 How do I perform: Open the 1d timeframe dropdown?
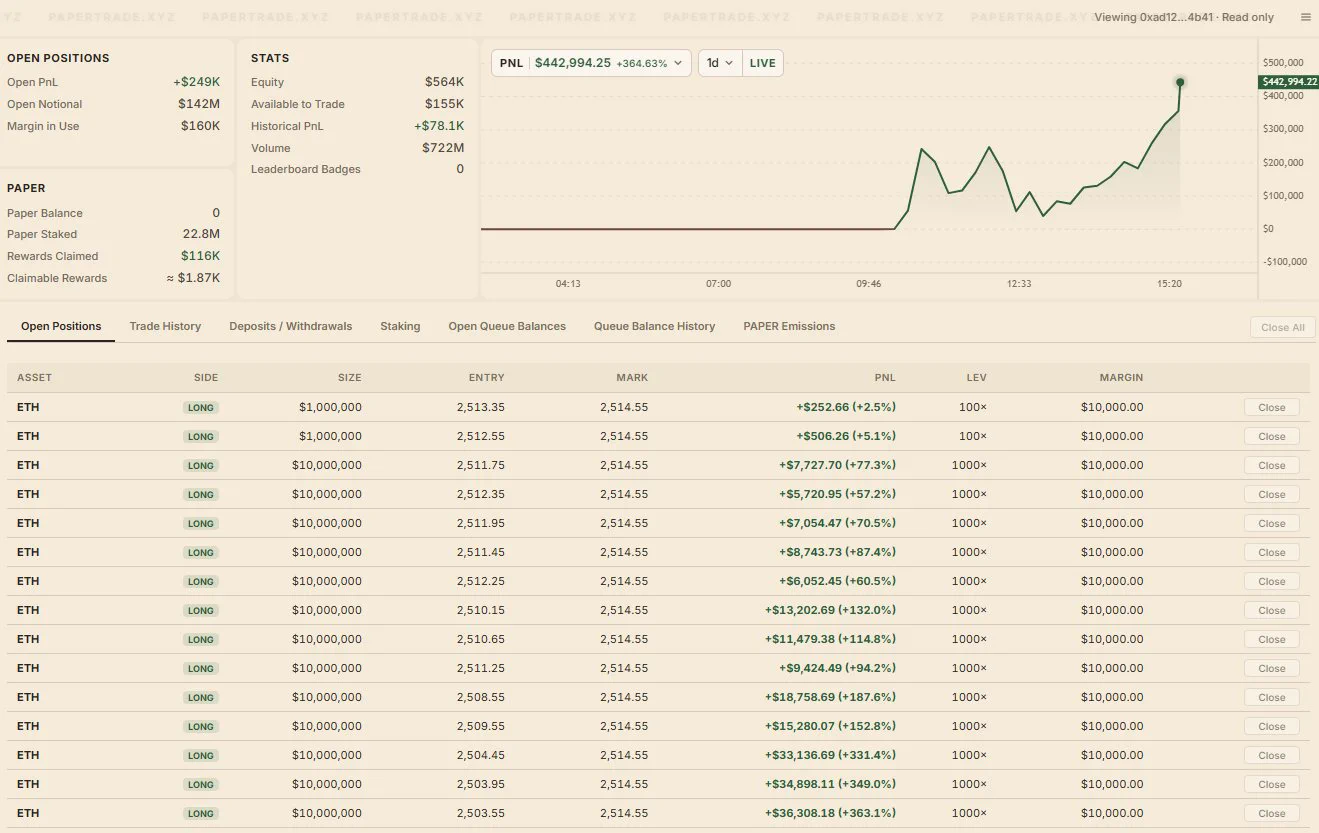[x=720, y=63]
